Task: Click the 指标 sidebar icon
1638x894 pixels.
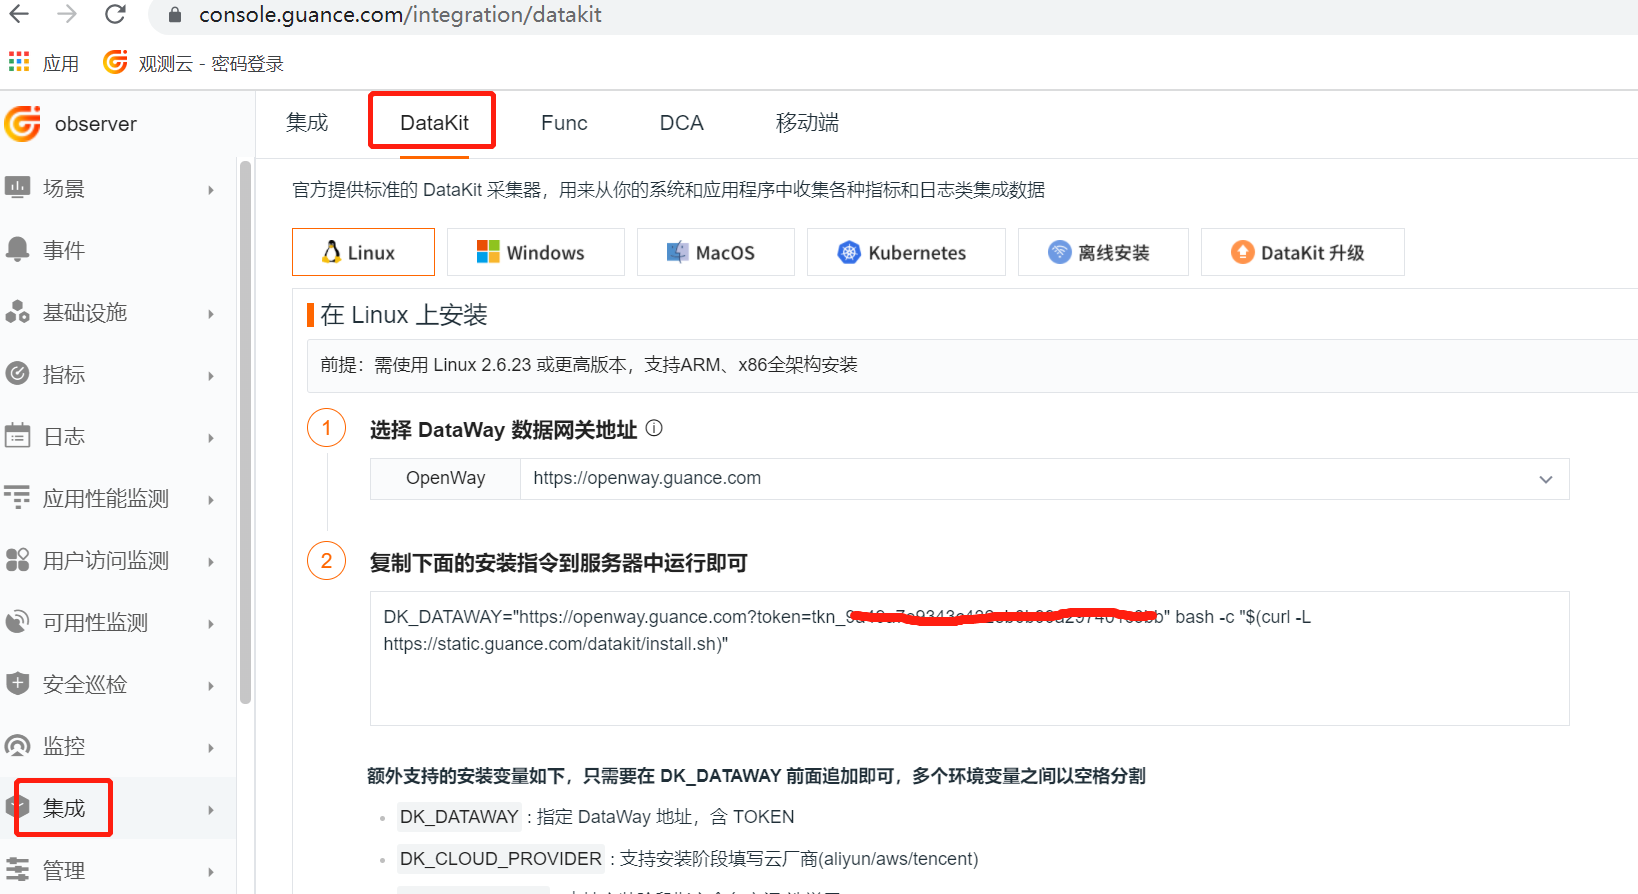Action: tap(17, 374)
